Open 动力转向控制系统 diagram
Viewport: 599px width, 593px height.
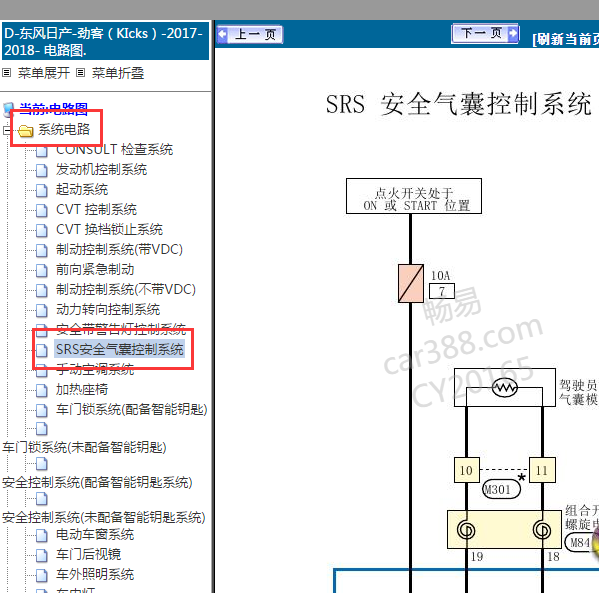[x=108, y=309]
